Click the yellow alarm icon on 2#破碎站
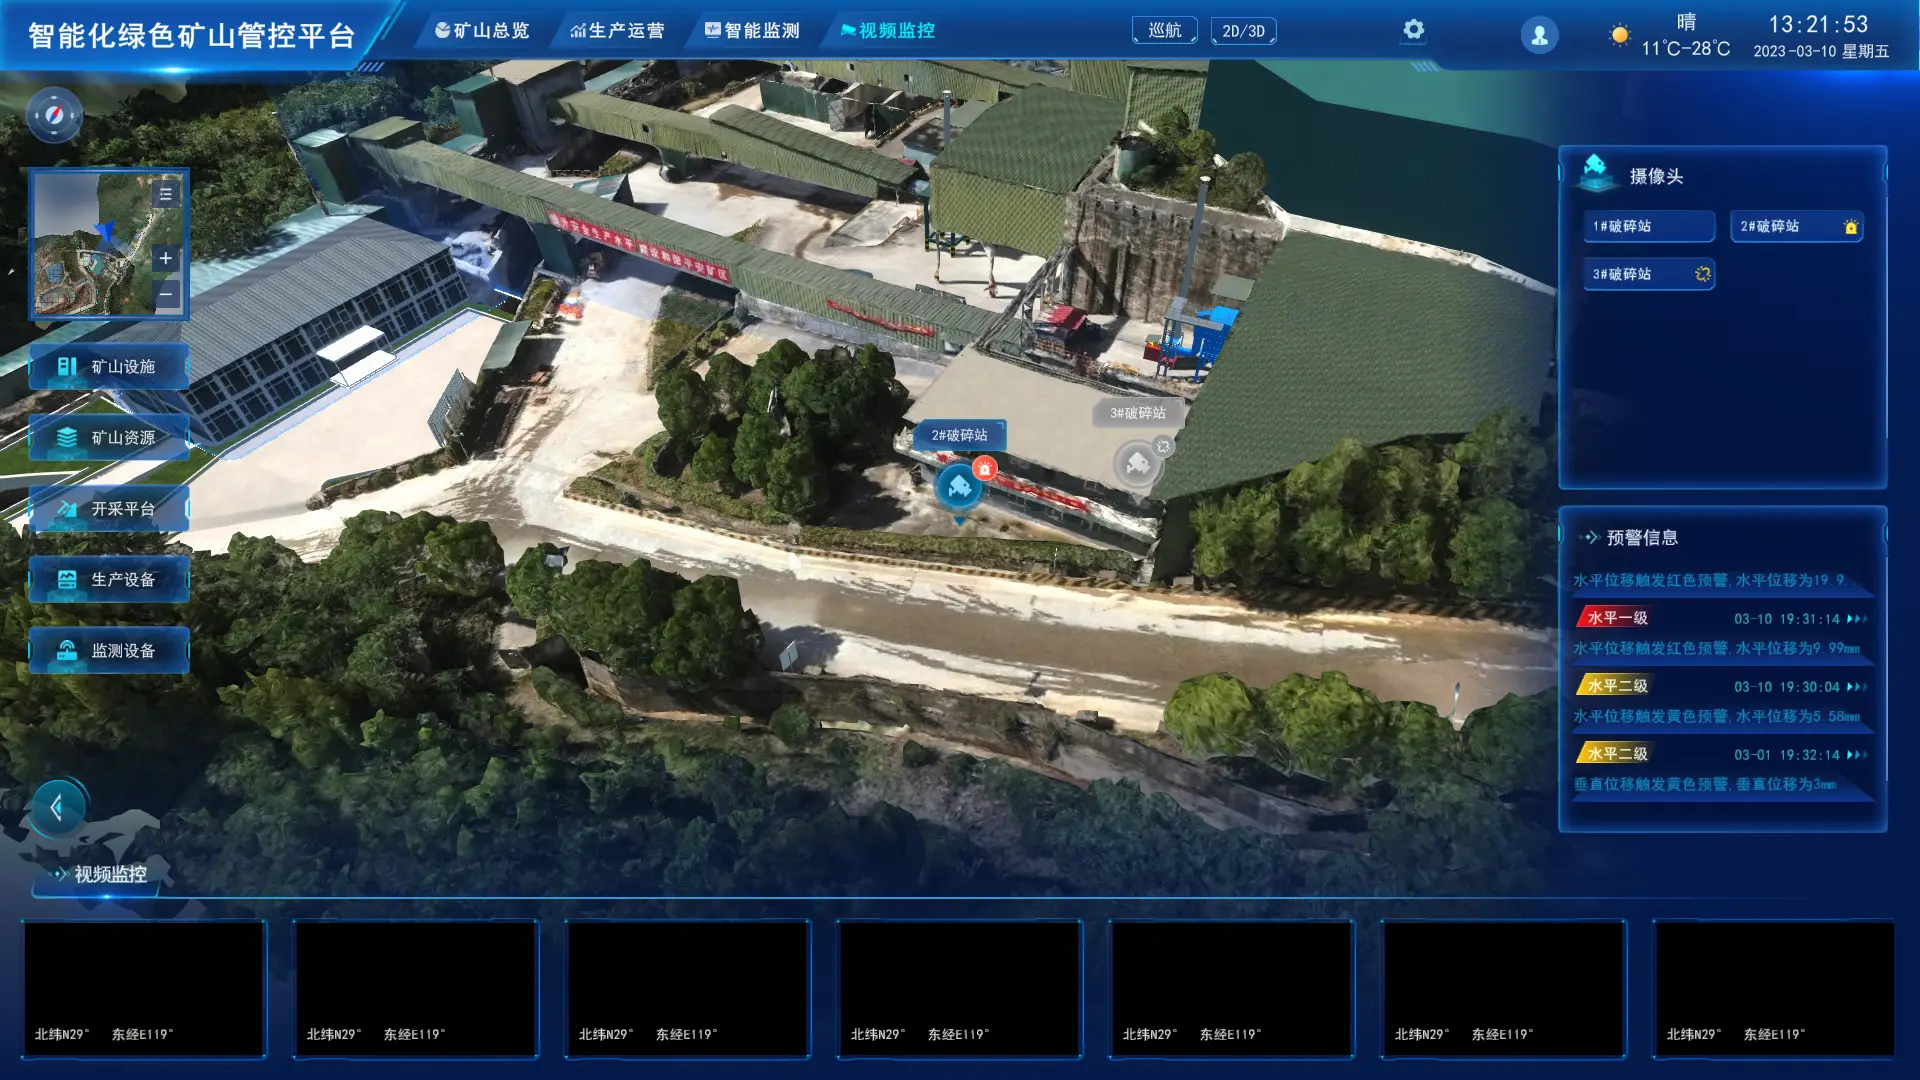This screenshot has width=1920, height=1080. click(1850, 227)
